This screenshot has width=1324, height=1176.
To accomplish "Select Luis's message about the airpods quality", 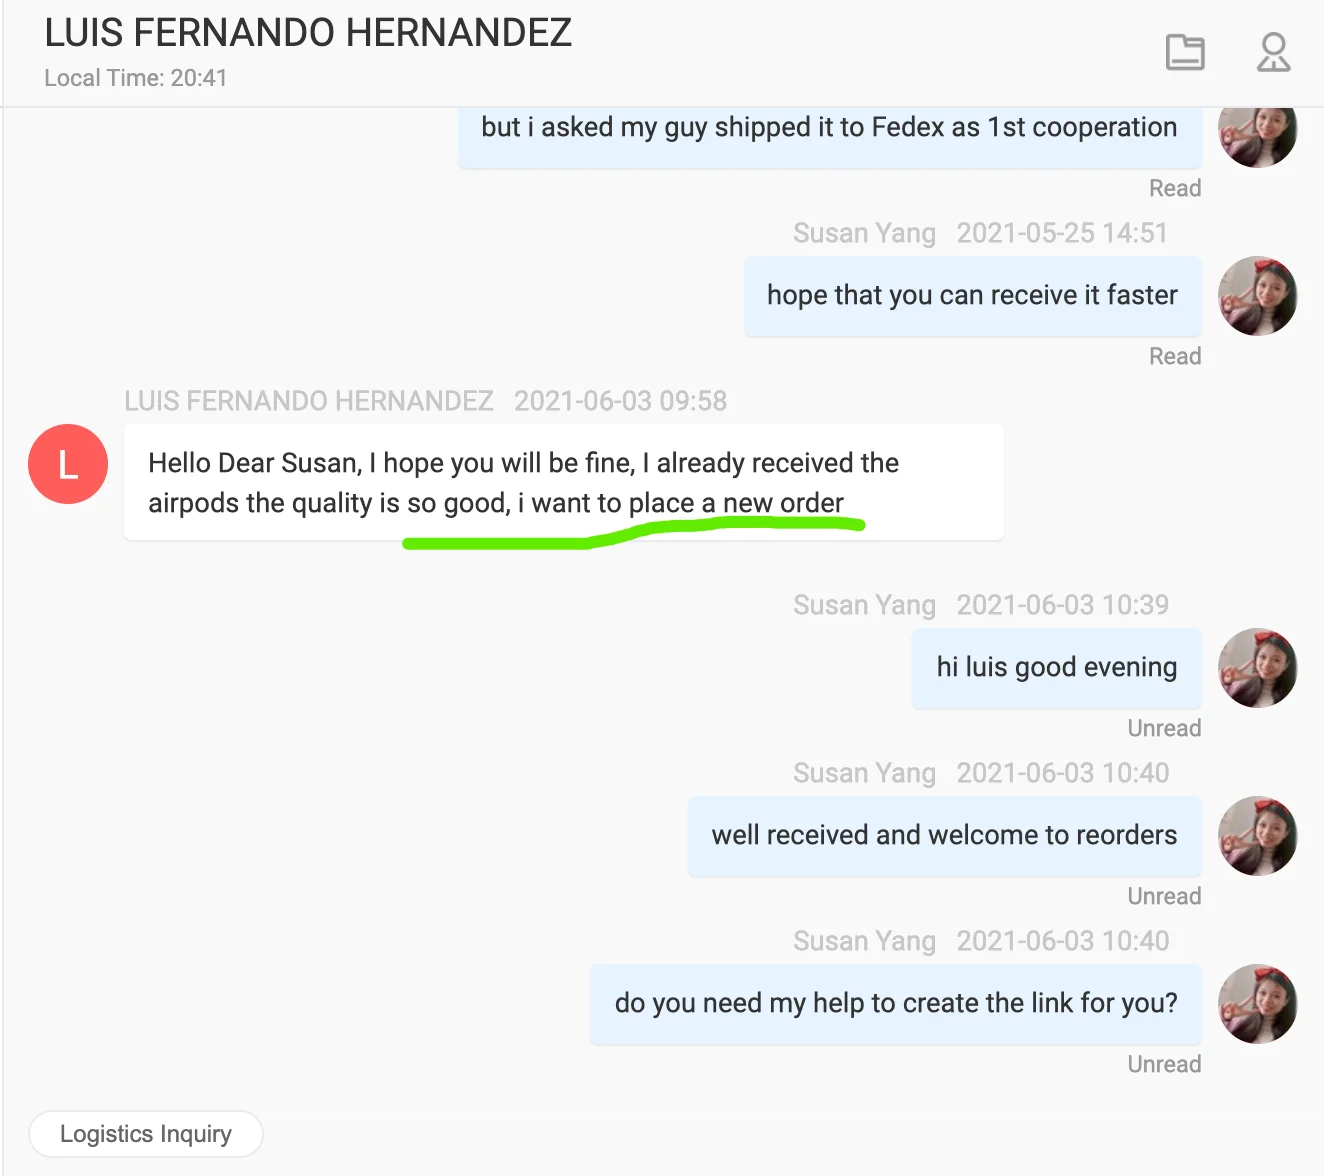I will pyautogui.click(x=563, y=482).
